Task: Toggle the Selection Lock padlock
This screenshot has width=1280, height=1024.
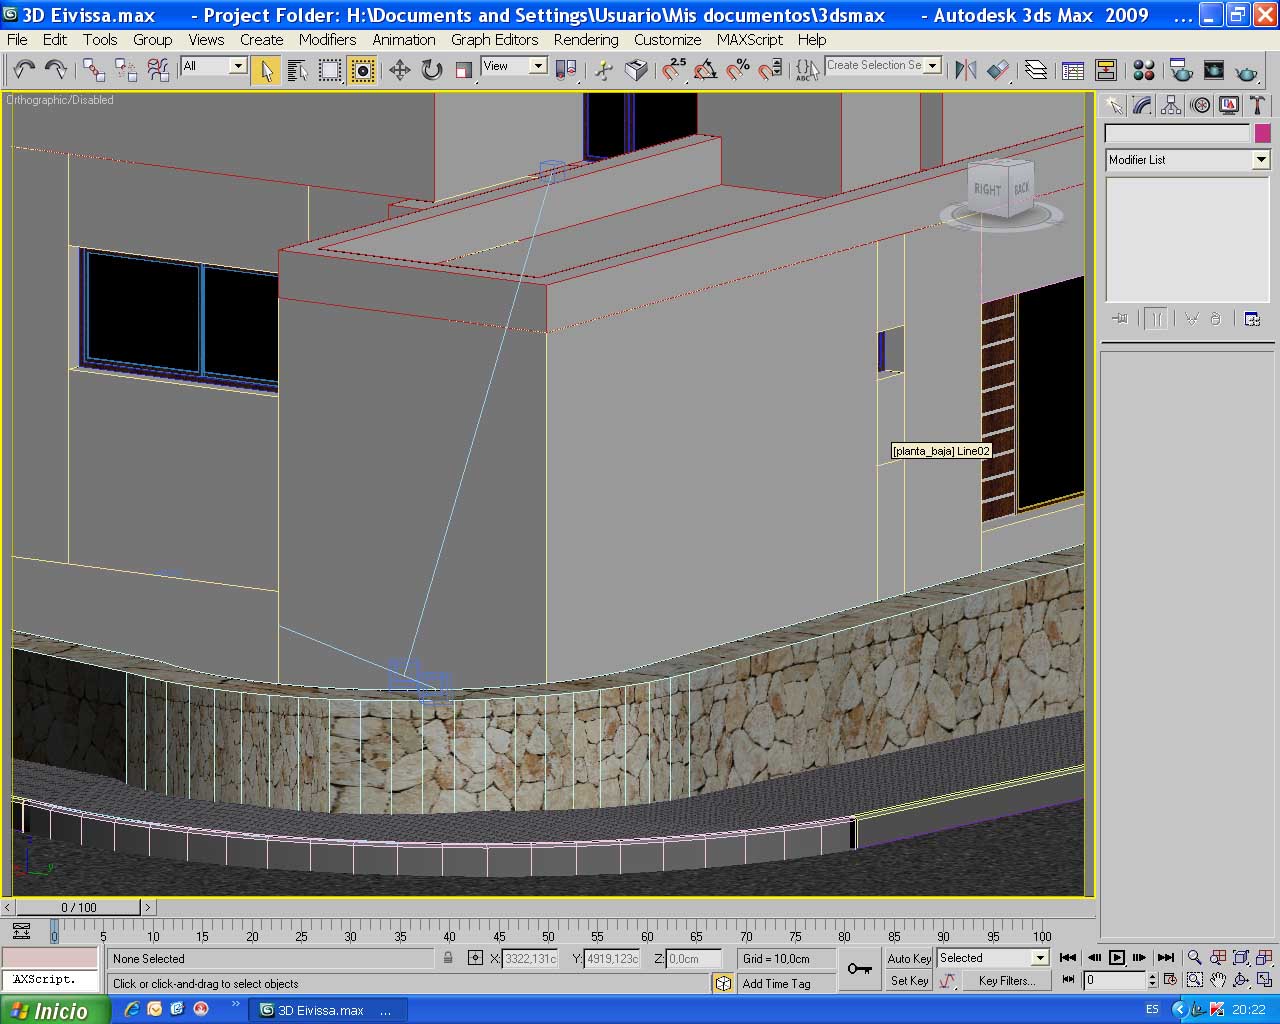Action: click(x=448, y=958)
